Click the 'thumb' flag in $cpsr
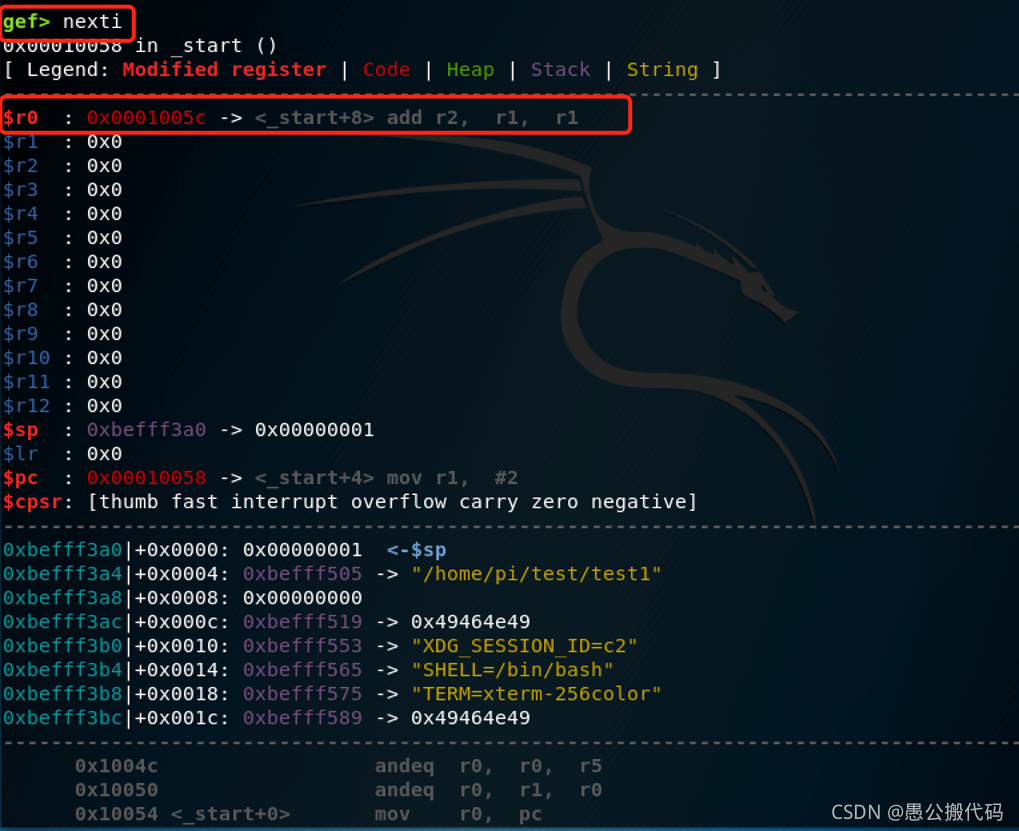The height and width of the screenshot is (831, 1019). pyautogui.click(x=128, y=502)
